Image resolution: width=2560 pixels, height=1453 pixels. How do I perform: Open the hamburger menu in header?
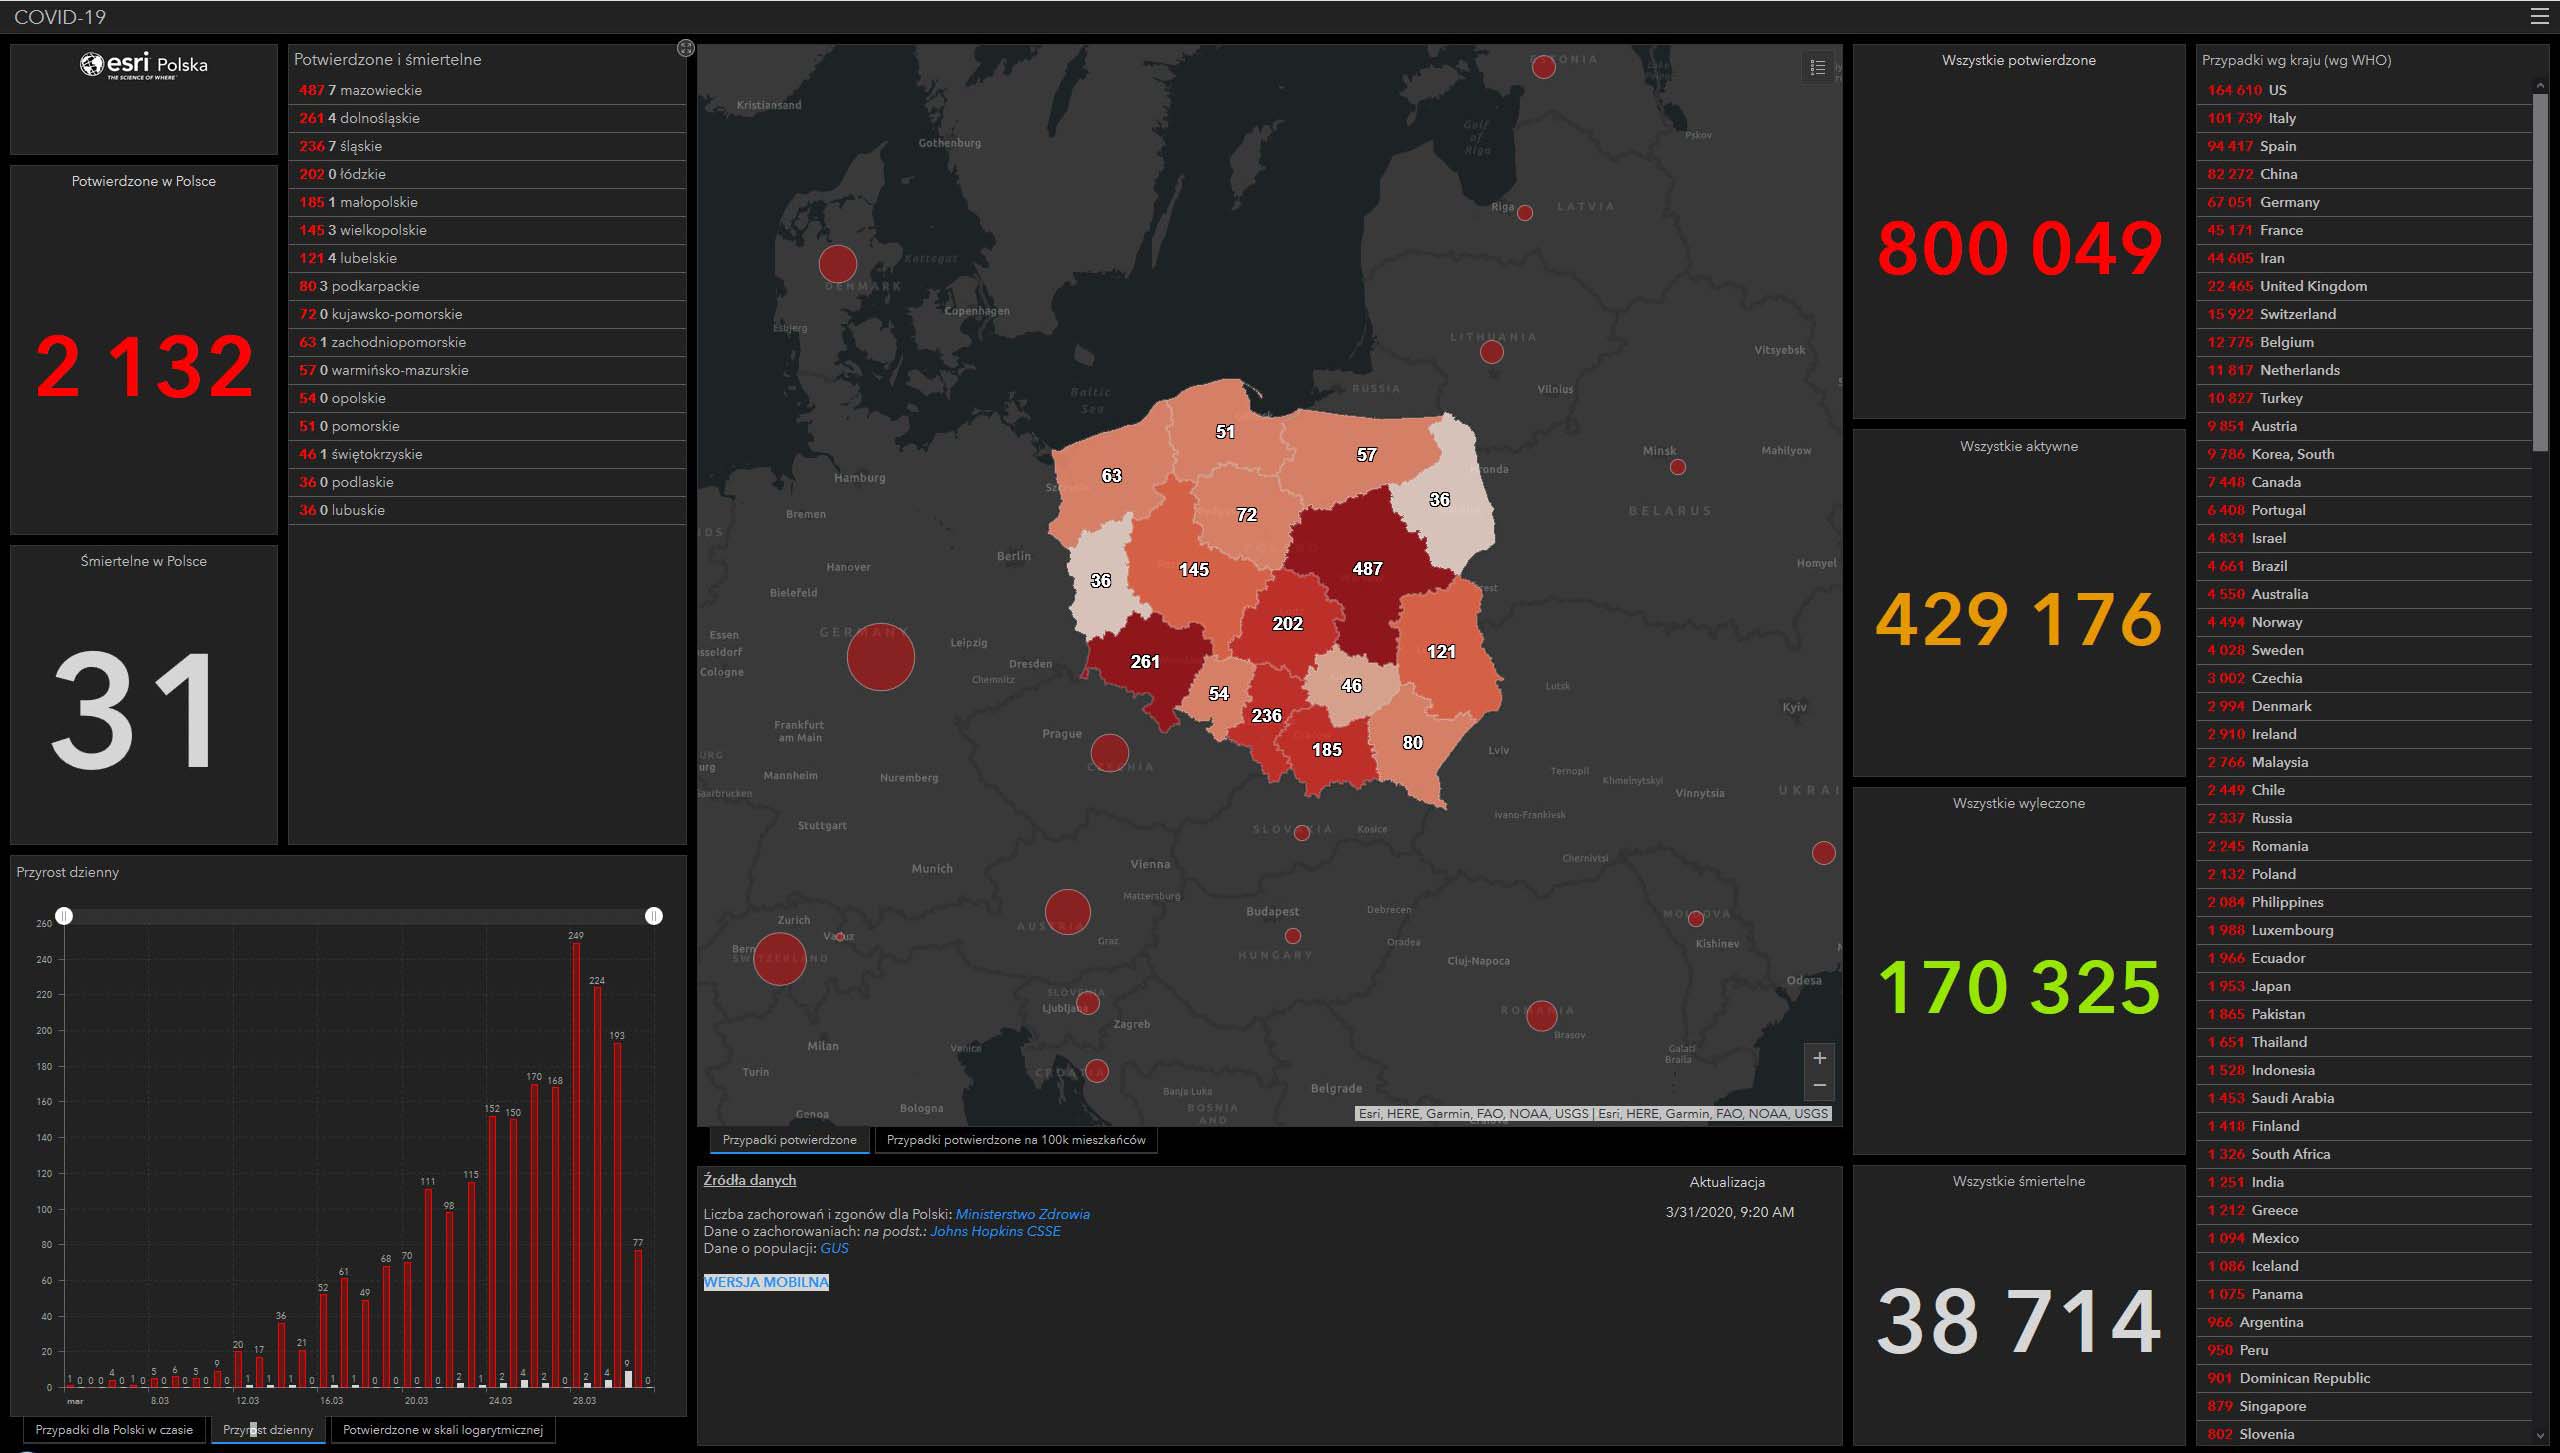[2538, 16]
